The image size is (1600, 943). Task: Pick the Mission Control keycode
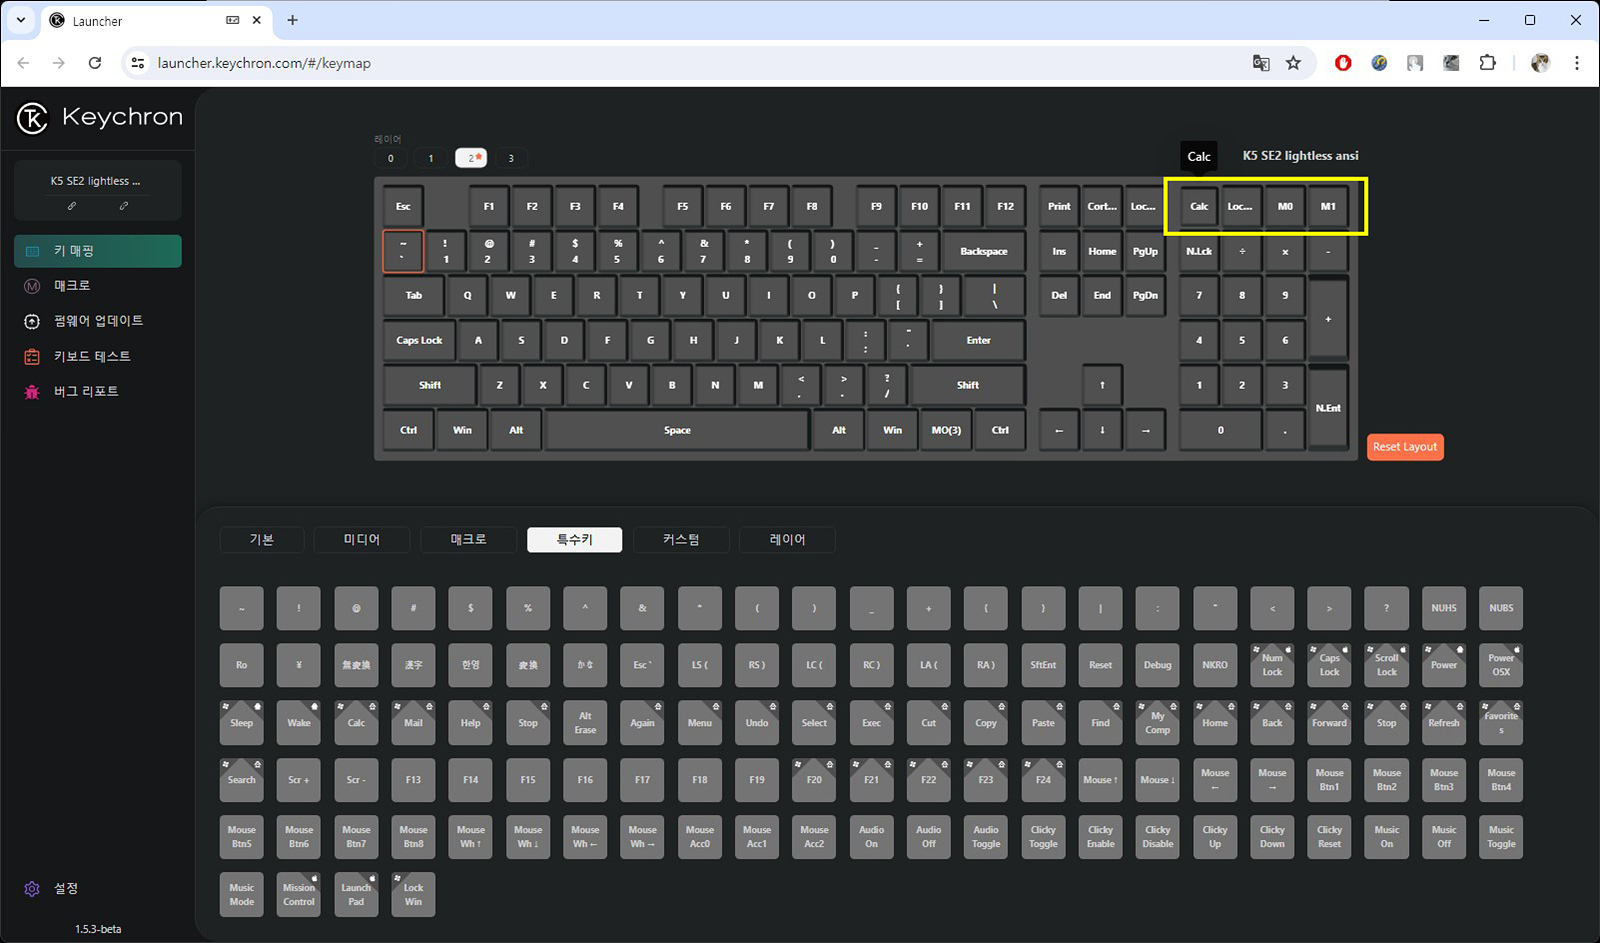pyautogui.click(x=299, y=894)
